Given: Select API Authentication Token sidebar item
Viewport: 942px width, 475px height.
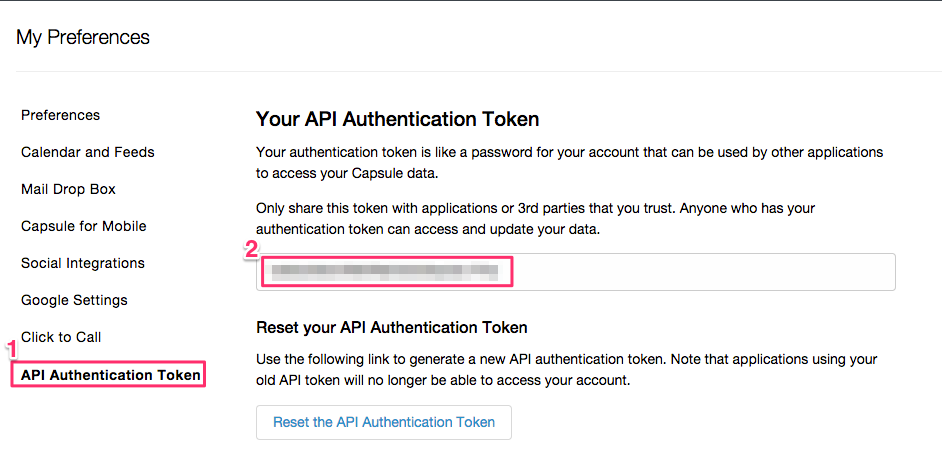Looking at the screenshot, I should pos(111,375).
